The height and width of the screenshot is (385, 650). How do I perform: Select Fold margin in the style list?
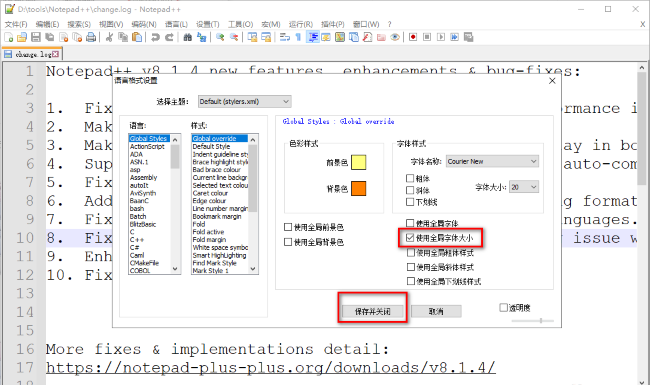[209, 240]
